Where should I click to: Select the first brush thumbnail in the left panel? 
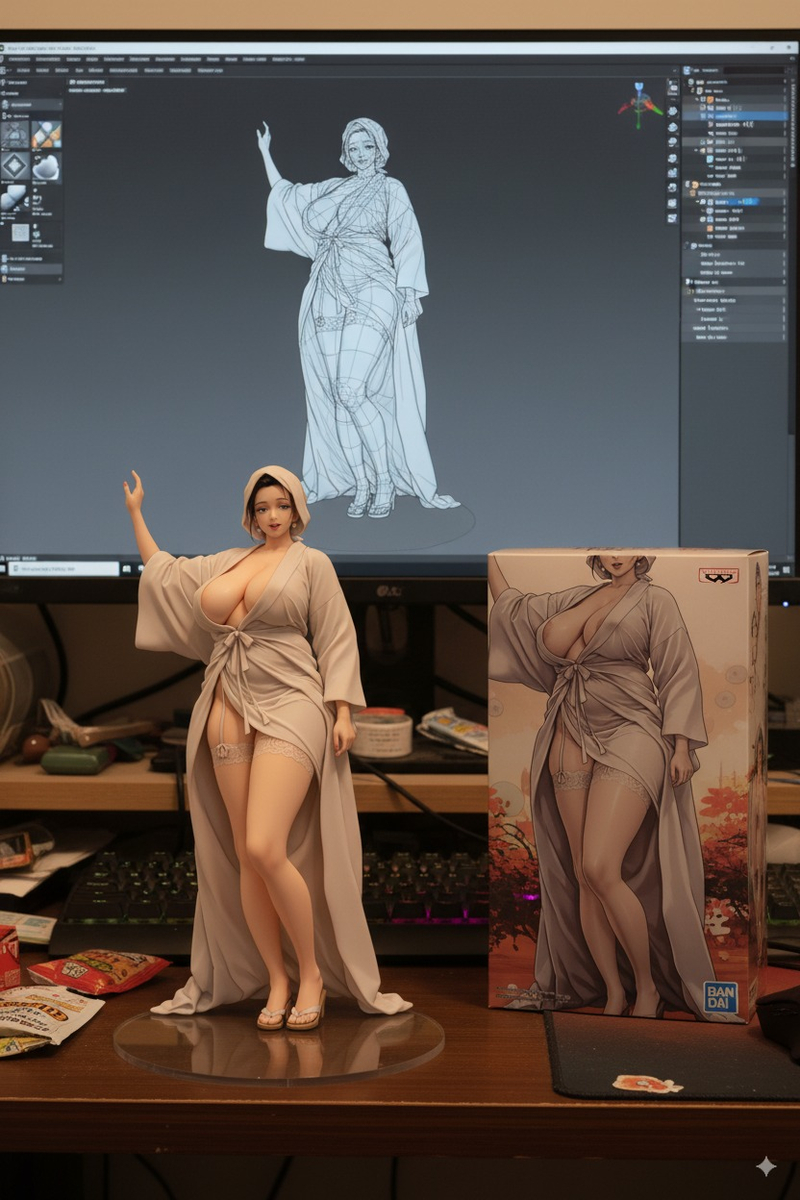coord(15,134)
